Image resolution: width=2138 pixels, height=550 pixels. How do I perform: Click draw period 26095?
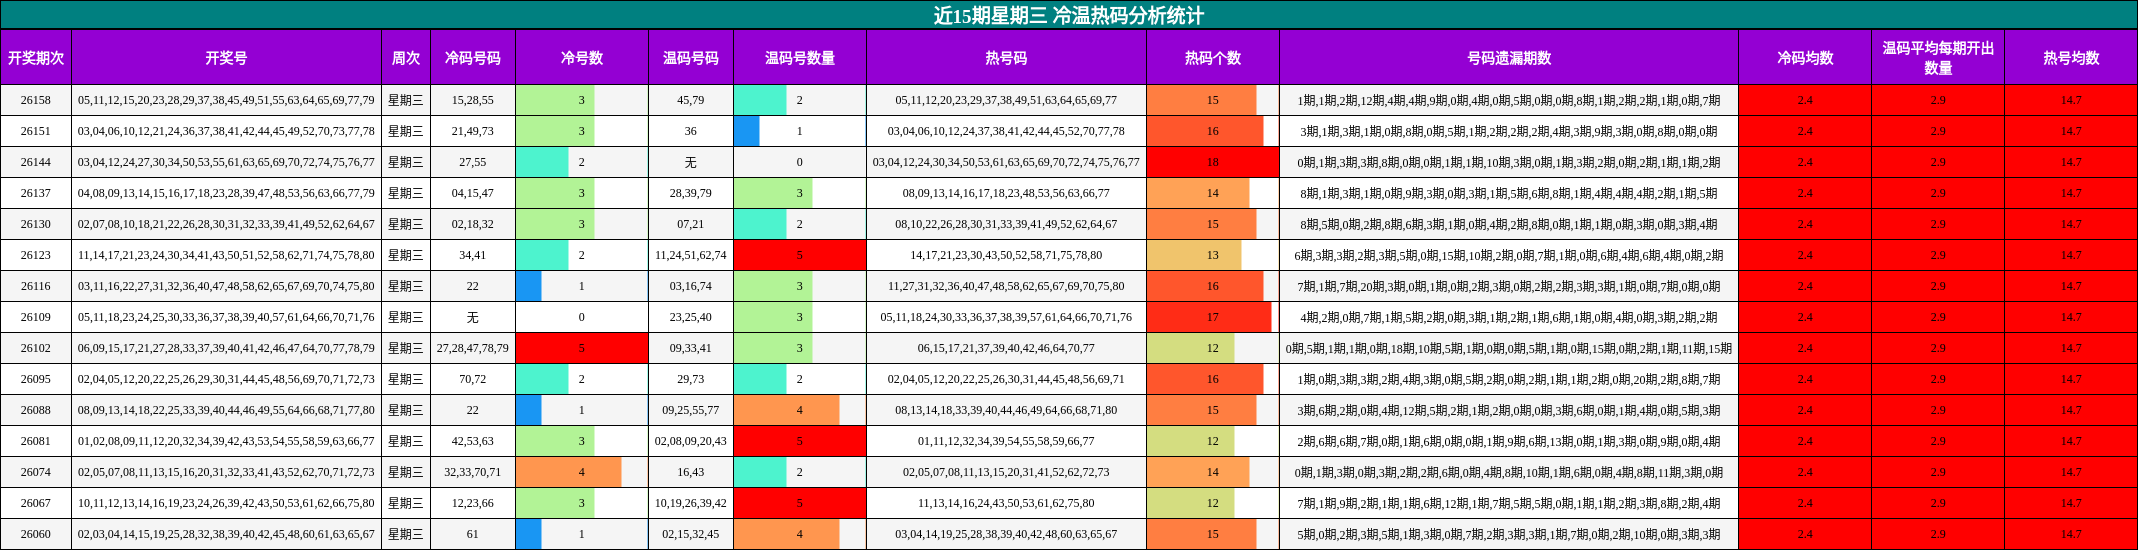click(36, 379)
